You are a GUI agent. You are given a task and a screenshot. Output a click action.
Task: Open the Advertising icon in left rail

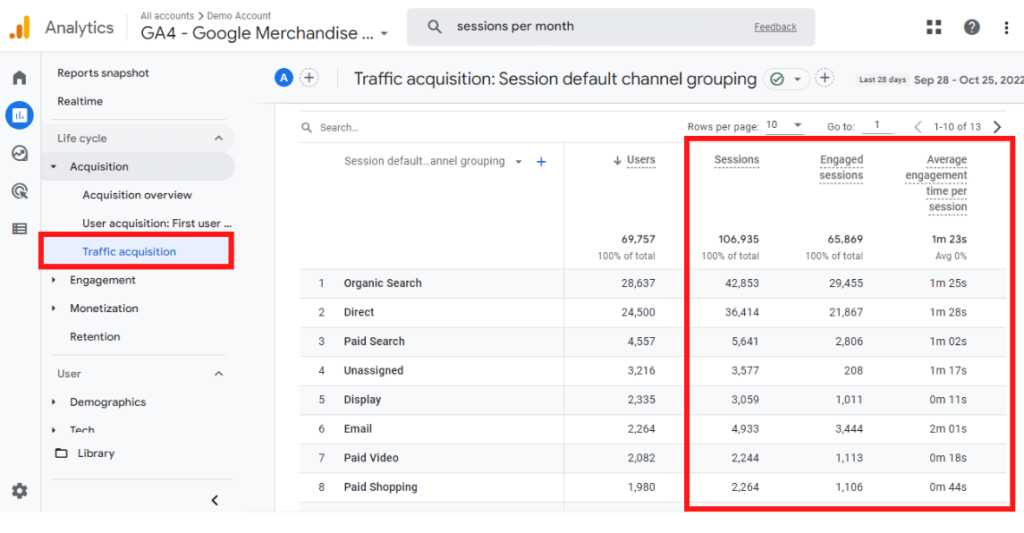[x=19, y=191]
